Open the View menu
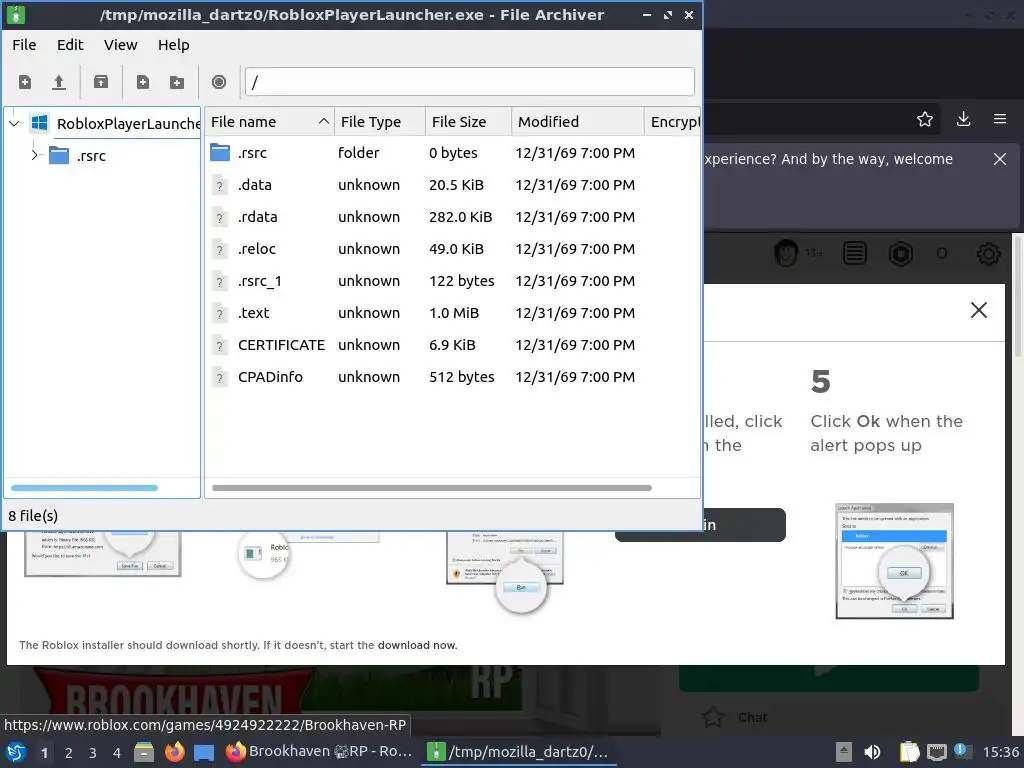 [x=121, y=45]
